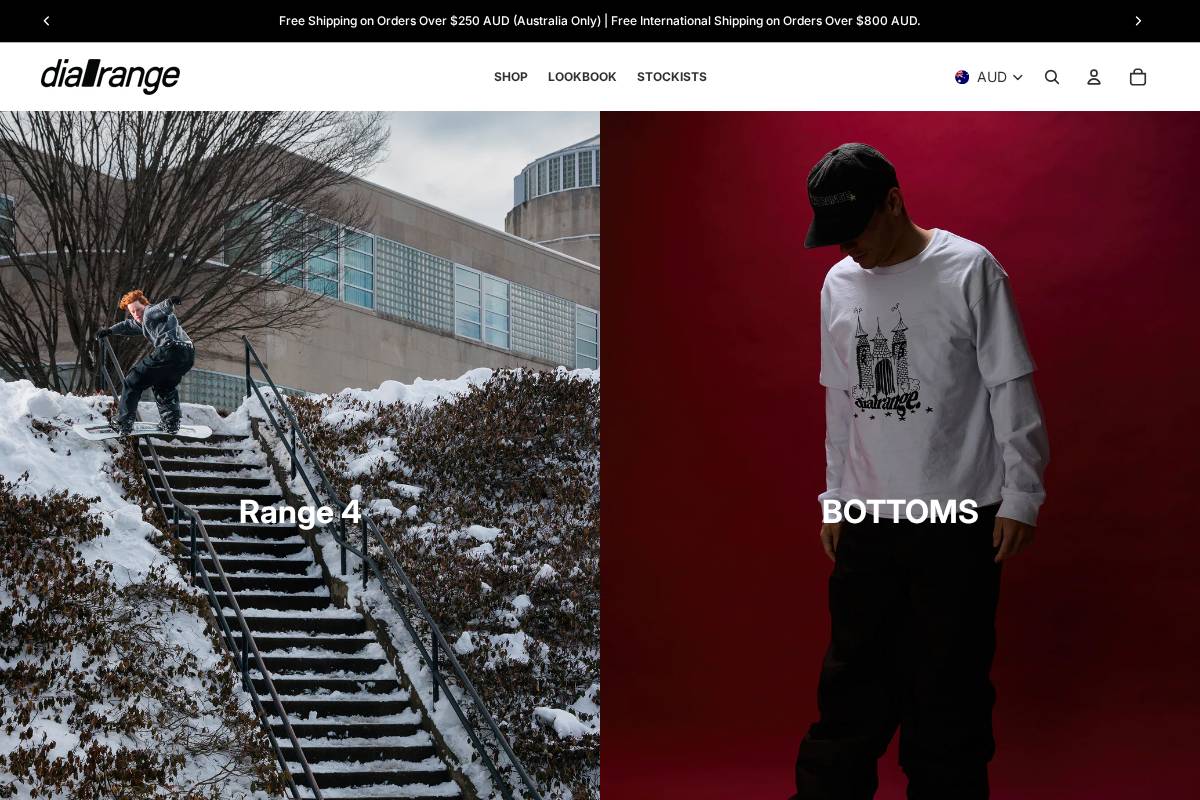This screenshot has height=800, width=1200.
Task: Click the white castle tee model photo
Action: 900,455
